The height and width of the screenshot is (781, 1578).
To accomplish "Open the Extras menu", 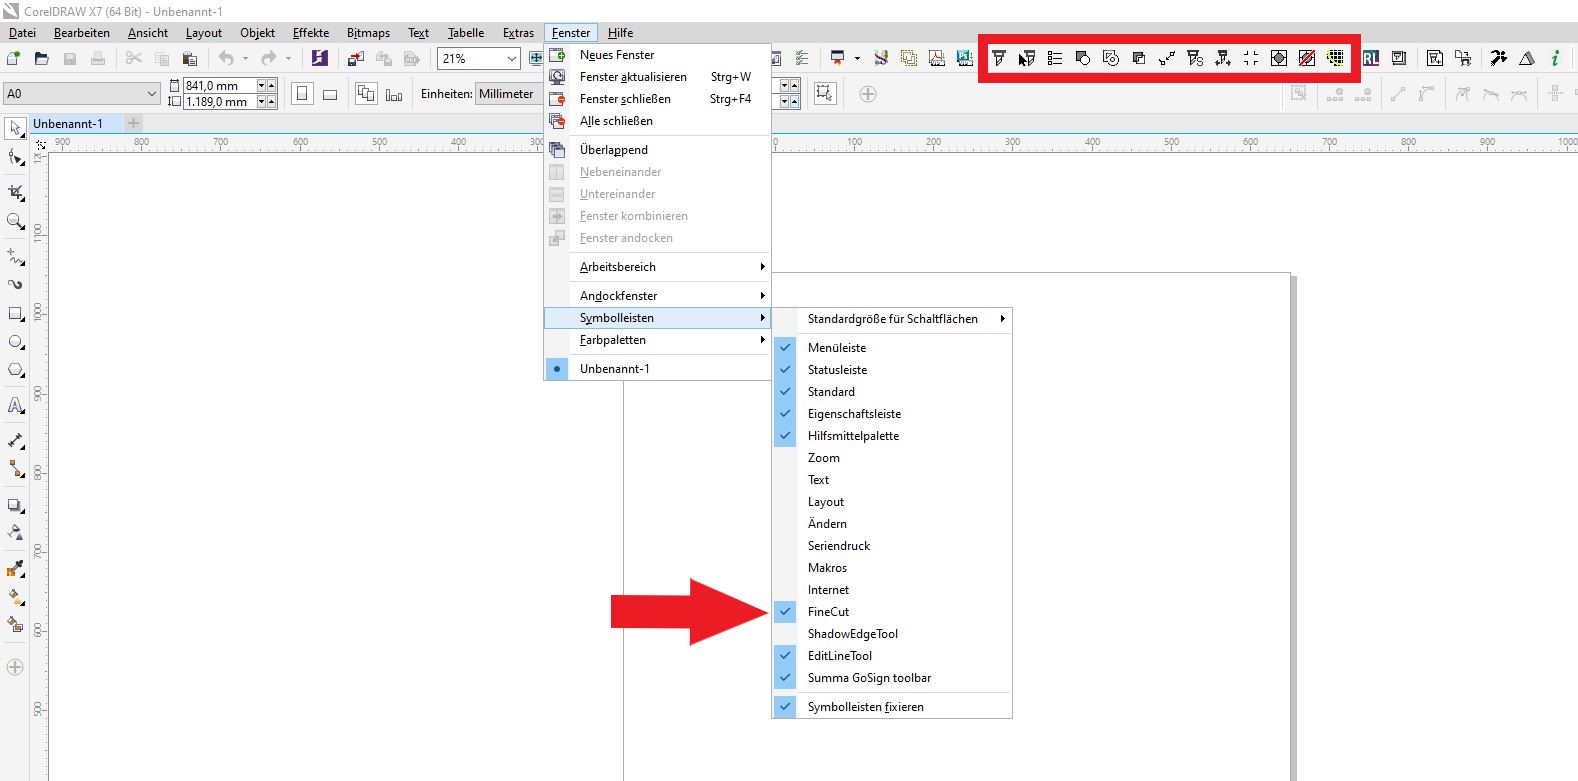I will pyautogui.click(x=518, y=33).
